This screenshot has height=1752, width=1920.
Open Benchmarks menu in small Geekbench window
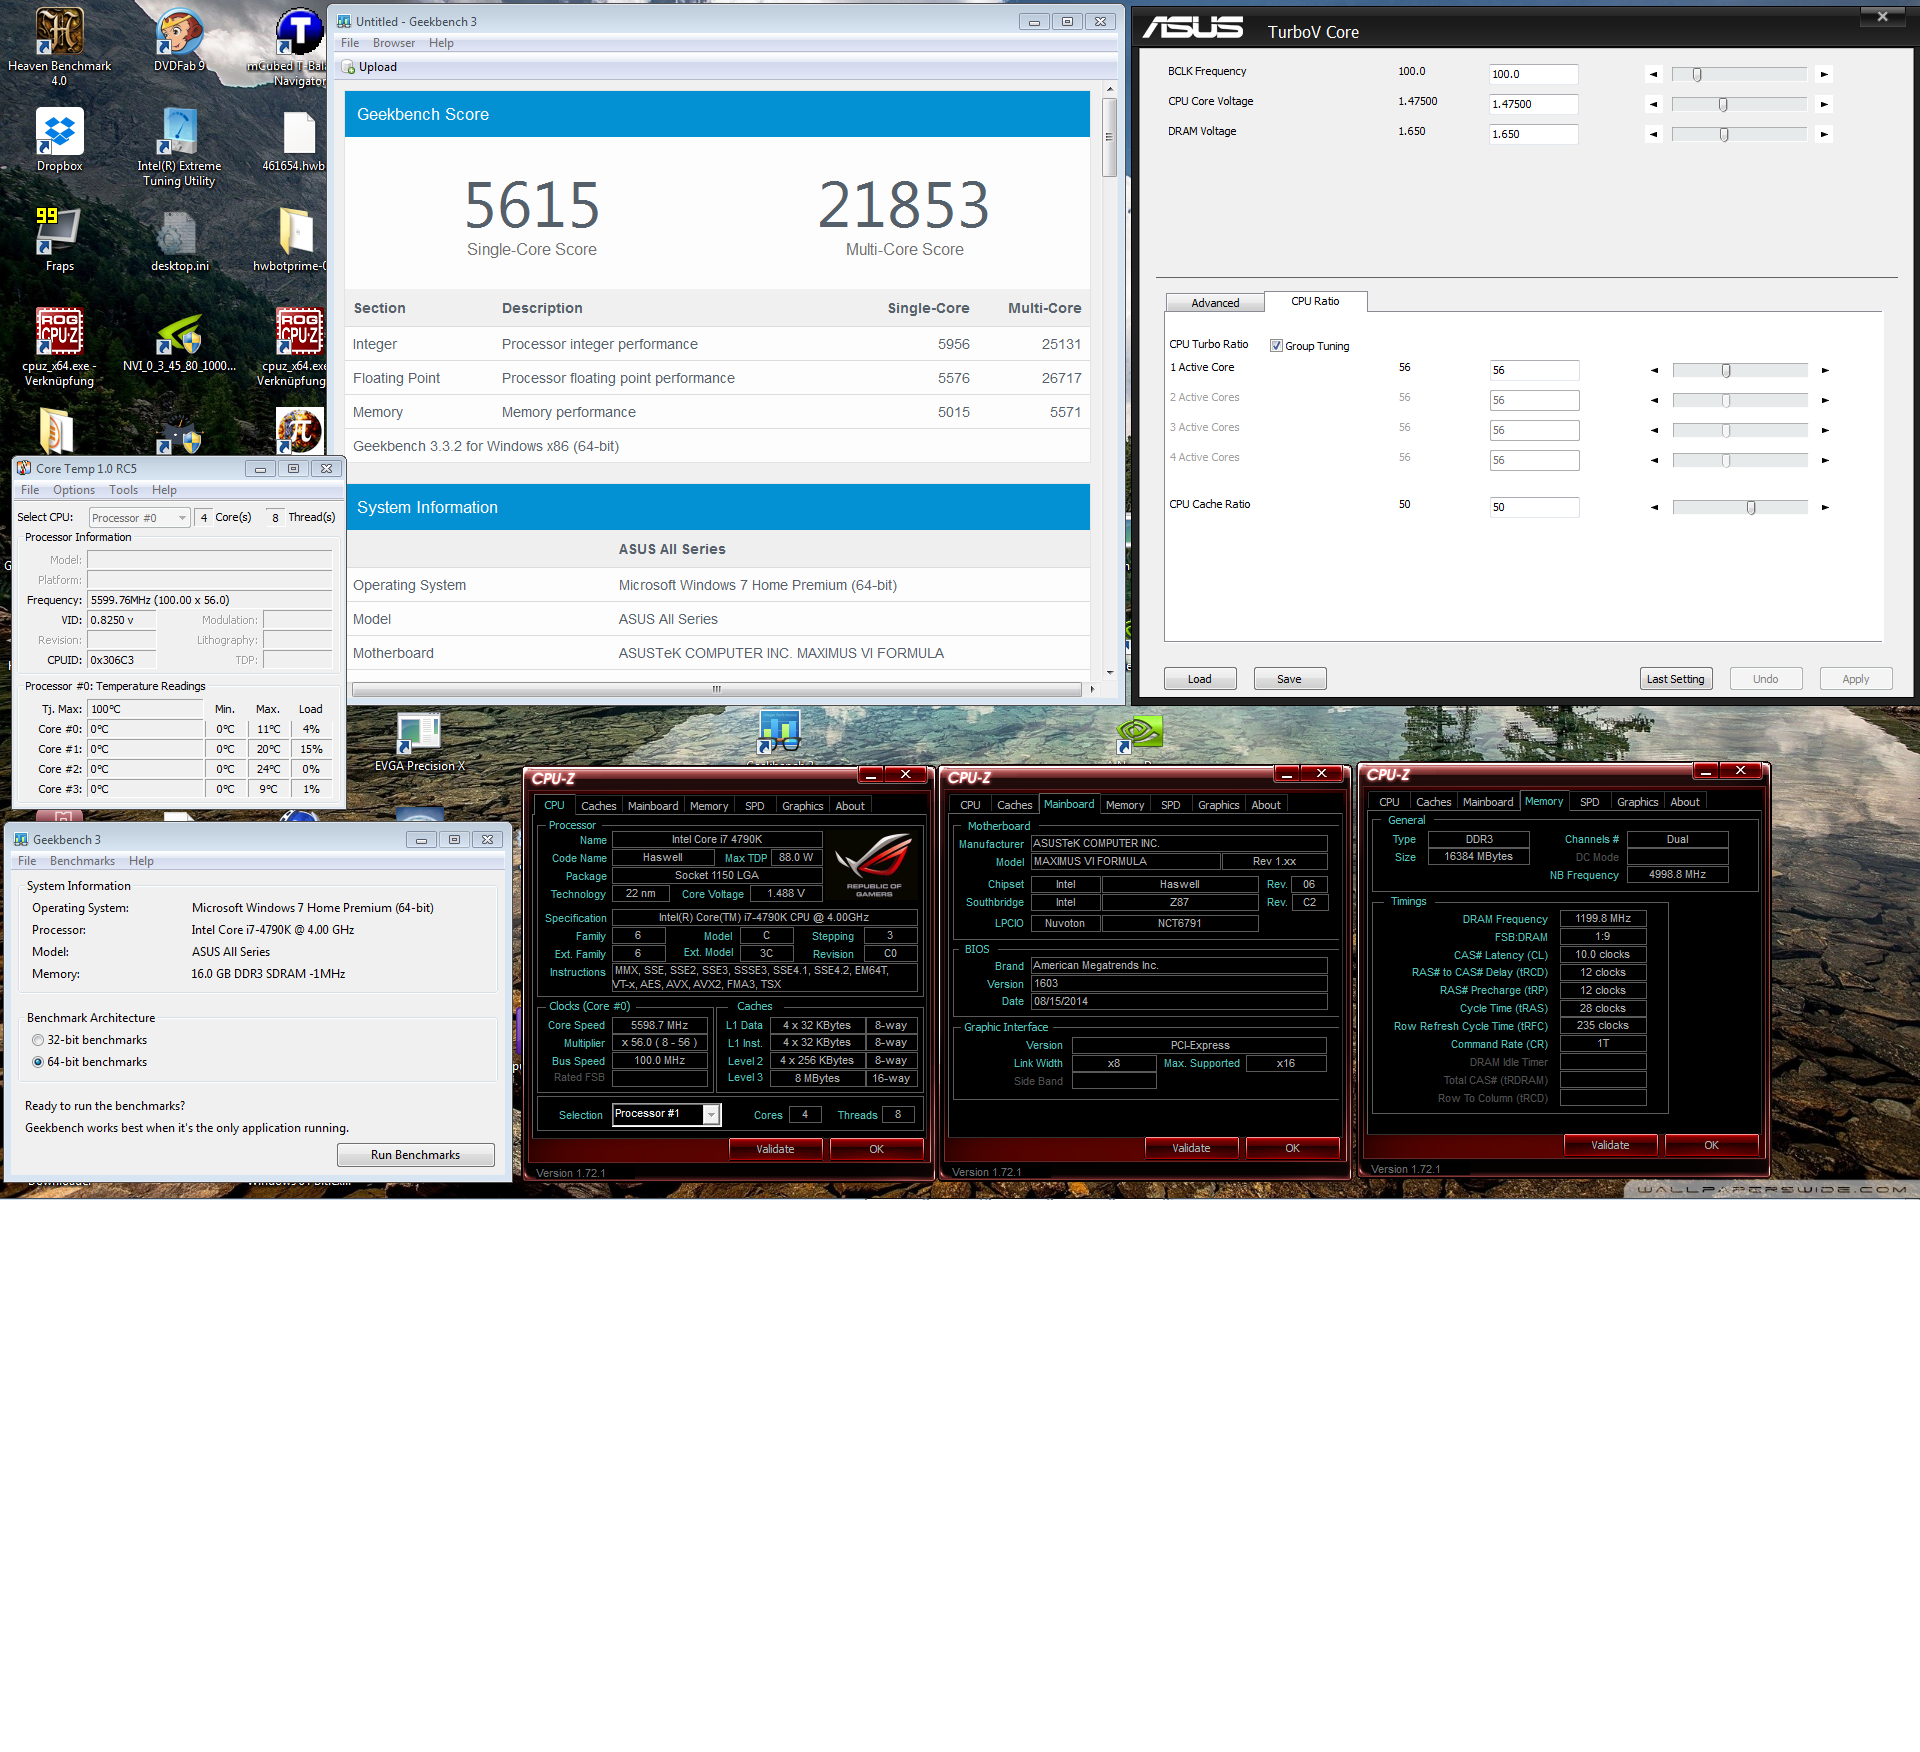82,861
